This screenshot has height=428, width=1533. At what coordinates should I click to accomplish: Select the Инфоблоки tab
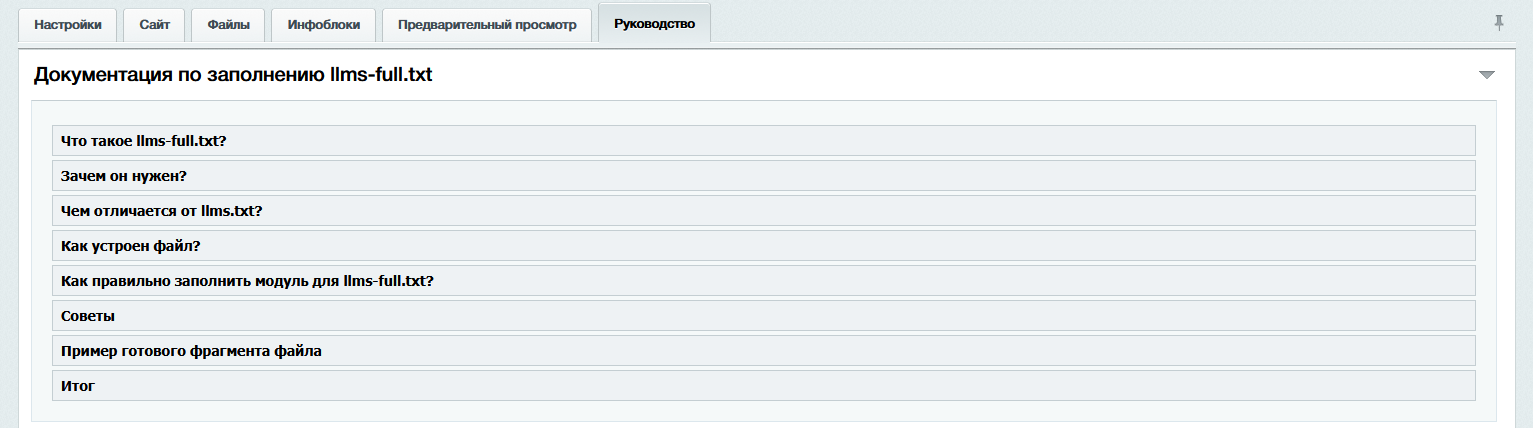point(323,25)
